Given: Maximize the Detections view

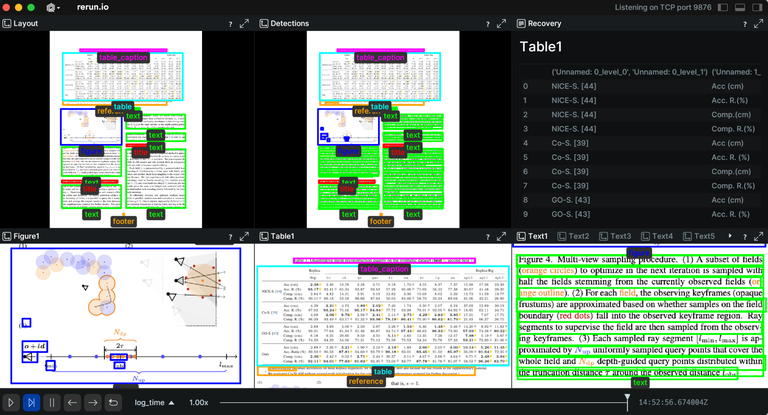Looking at the screenshot, I should tap(501, 23).
